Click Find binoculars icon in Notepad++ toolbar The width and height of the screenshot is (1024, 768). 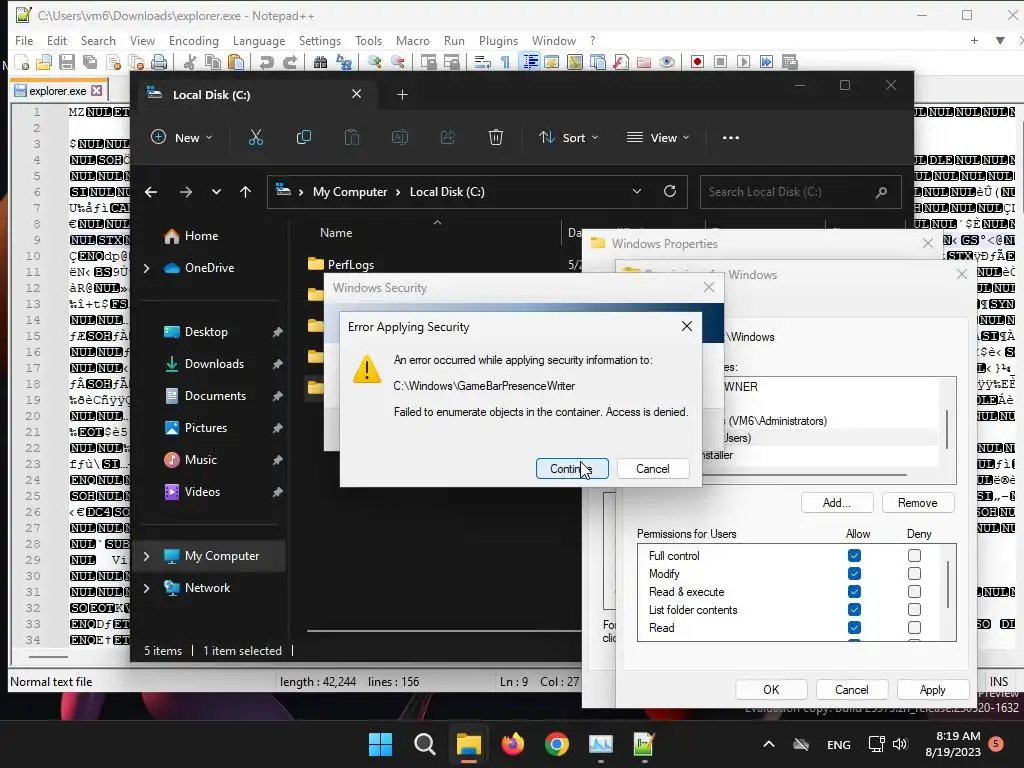[320, 62]
